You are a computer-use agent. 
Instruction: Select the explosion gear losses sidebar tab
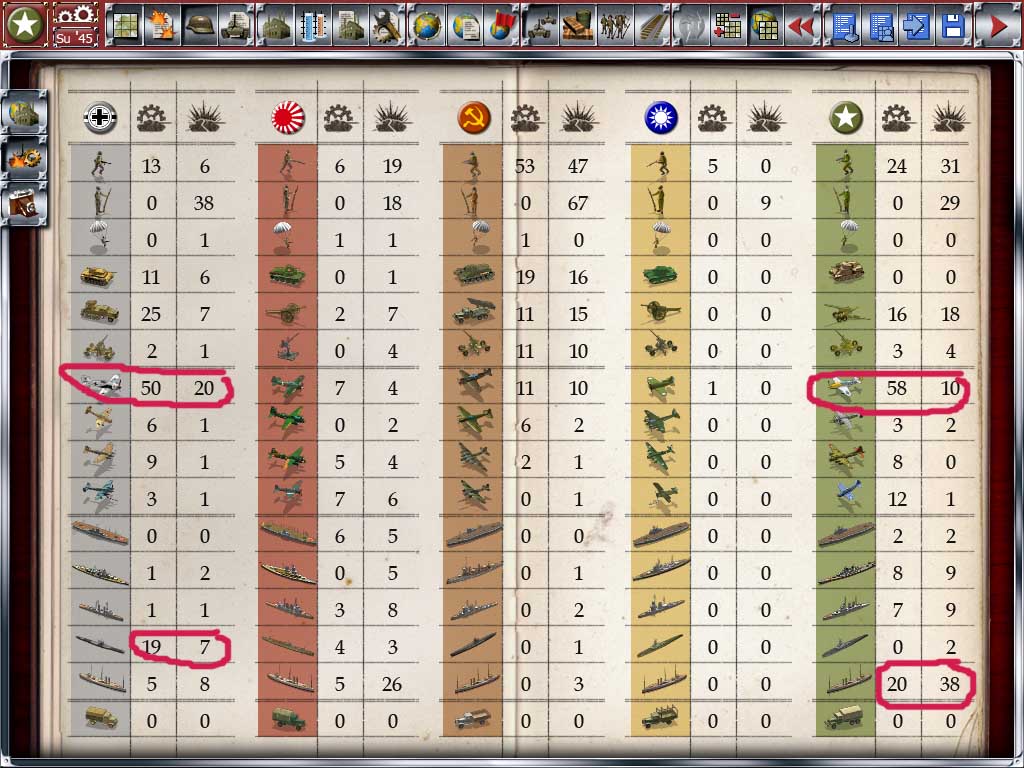(24, 157)
